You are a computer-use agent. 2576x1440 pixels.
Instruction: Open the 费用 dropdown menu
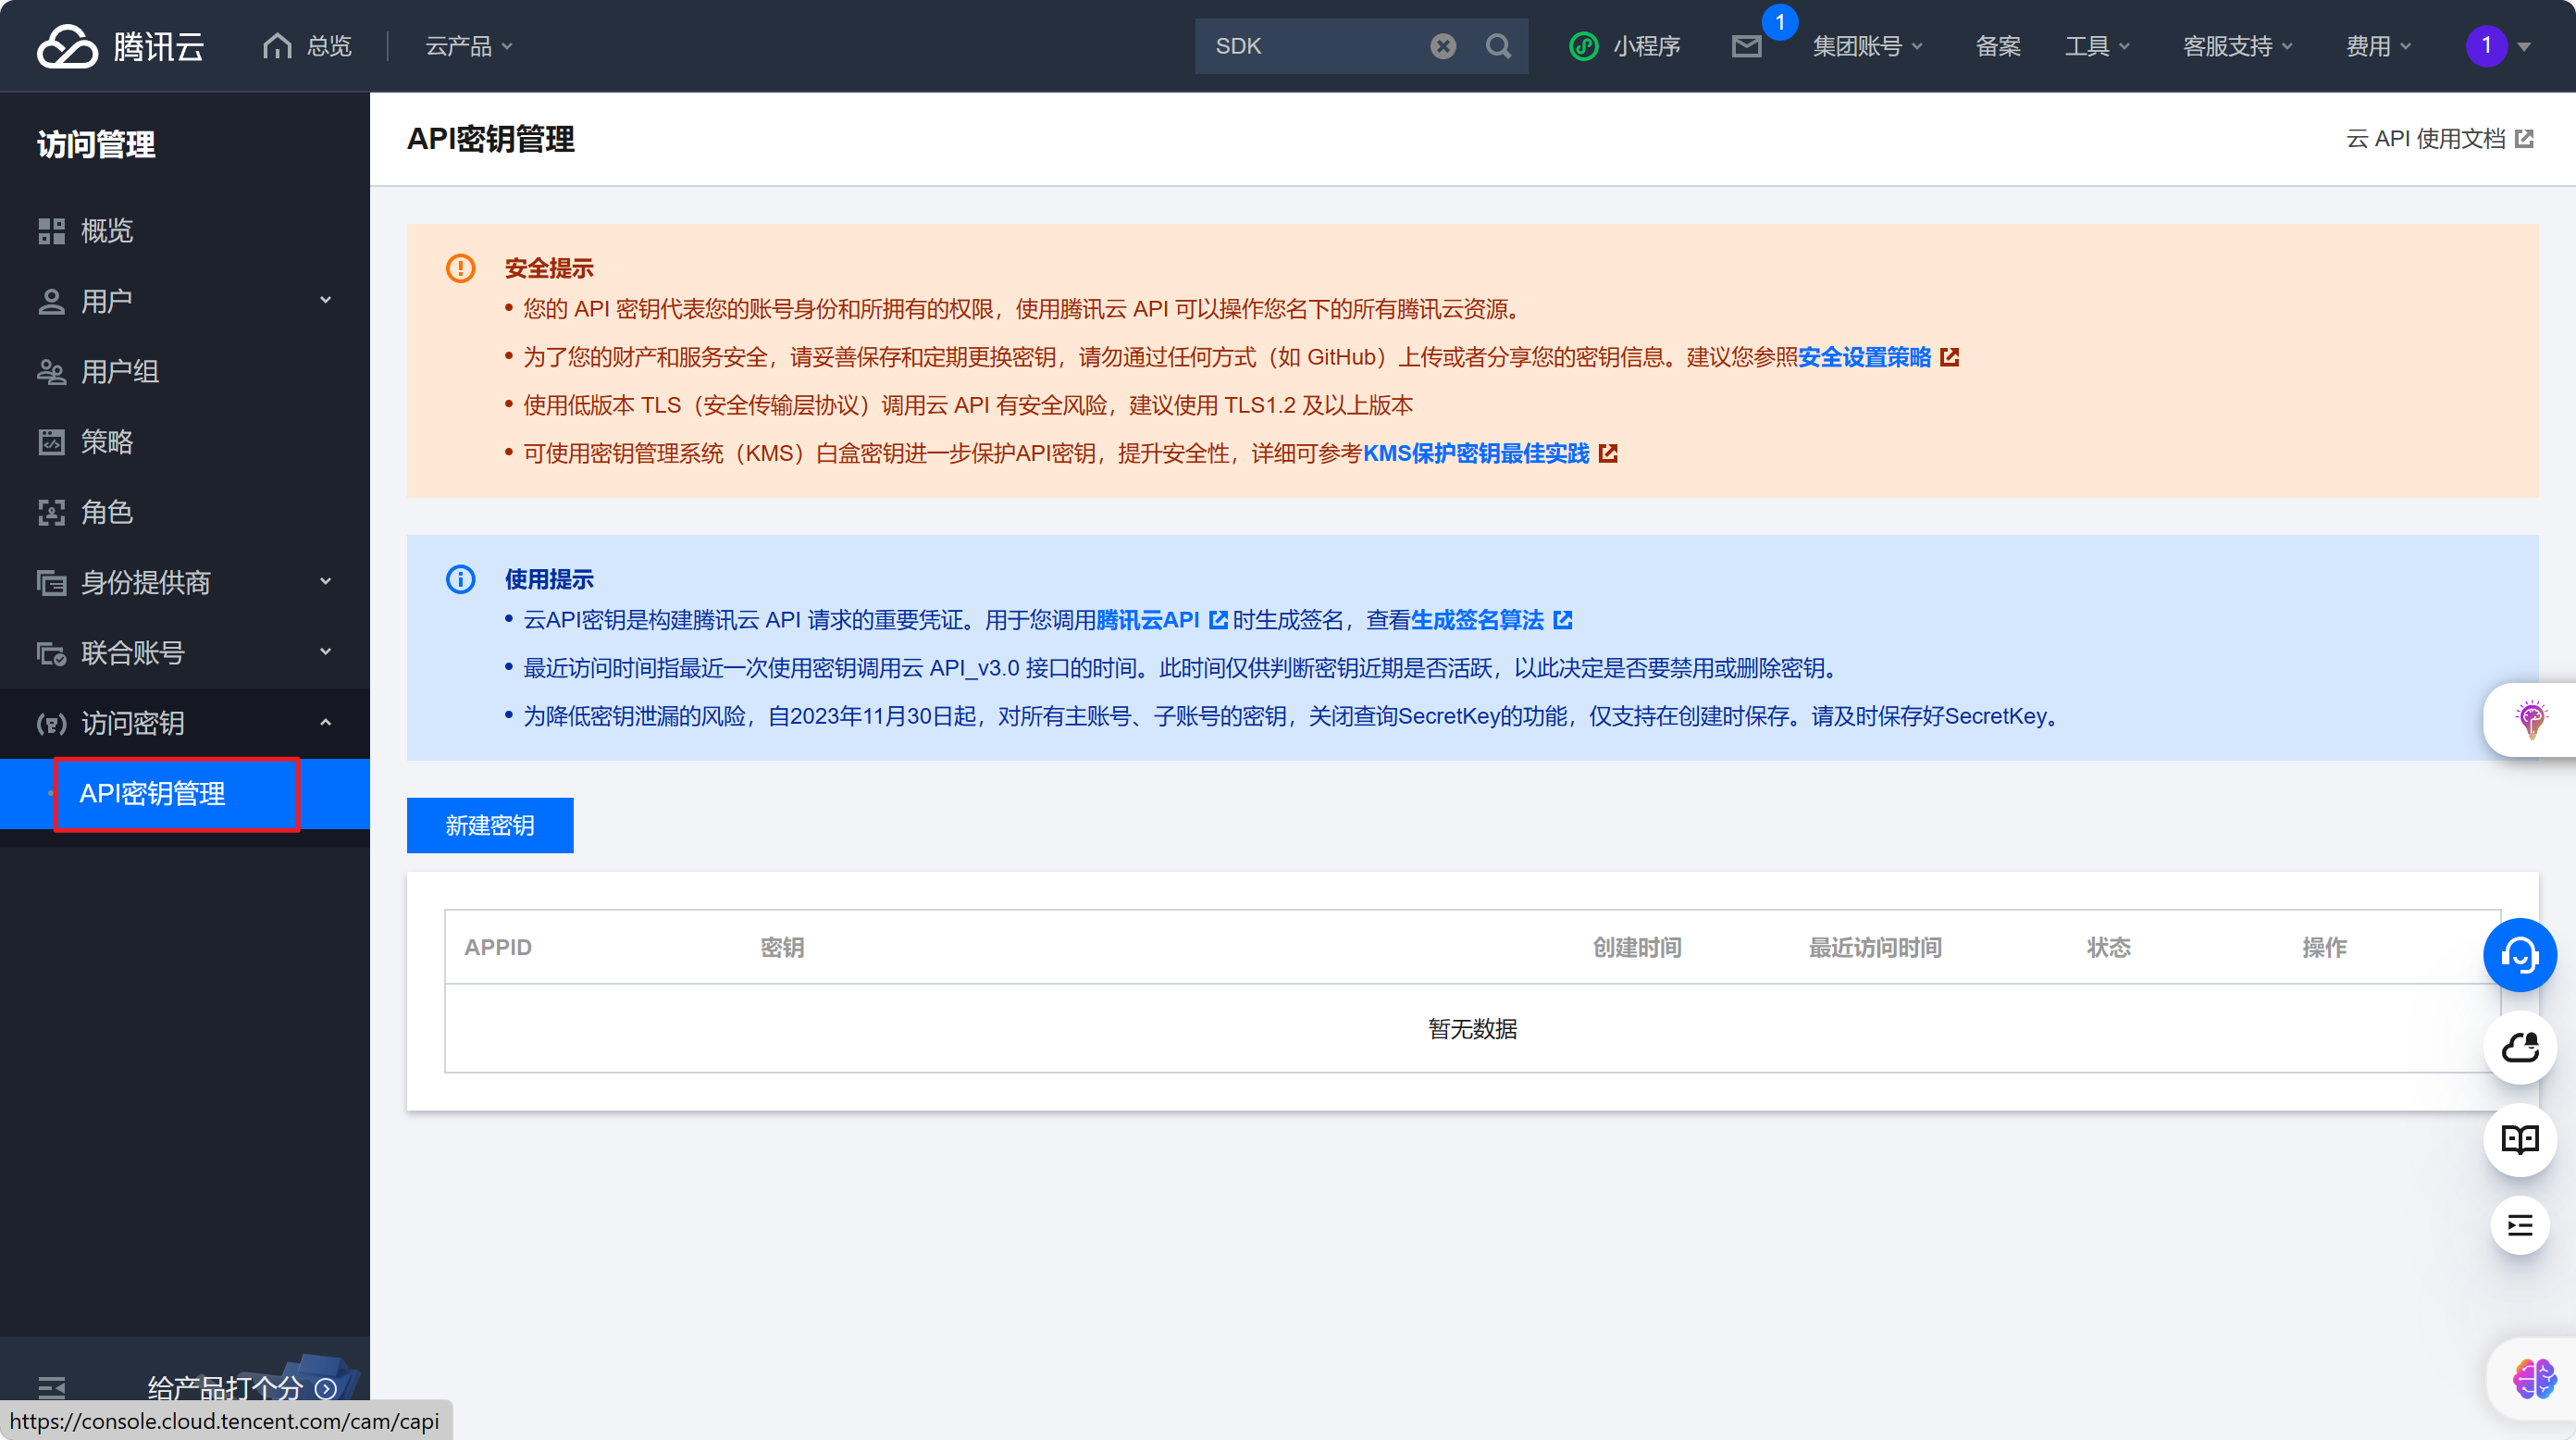coord(2378,46)
